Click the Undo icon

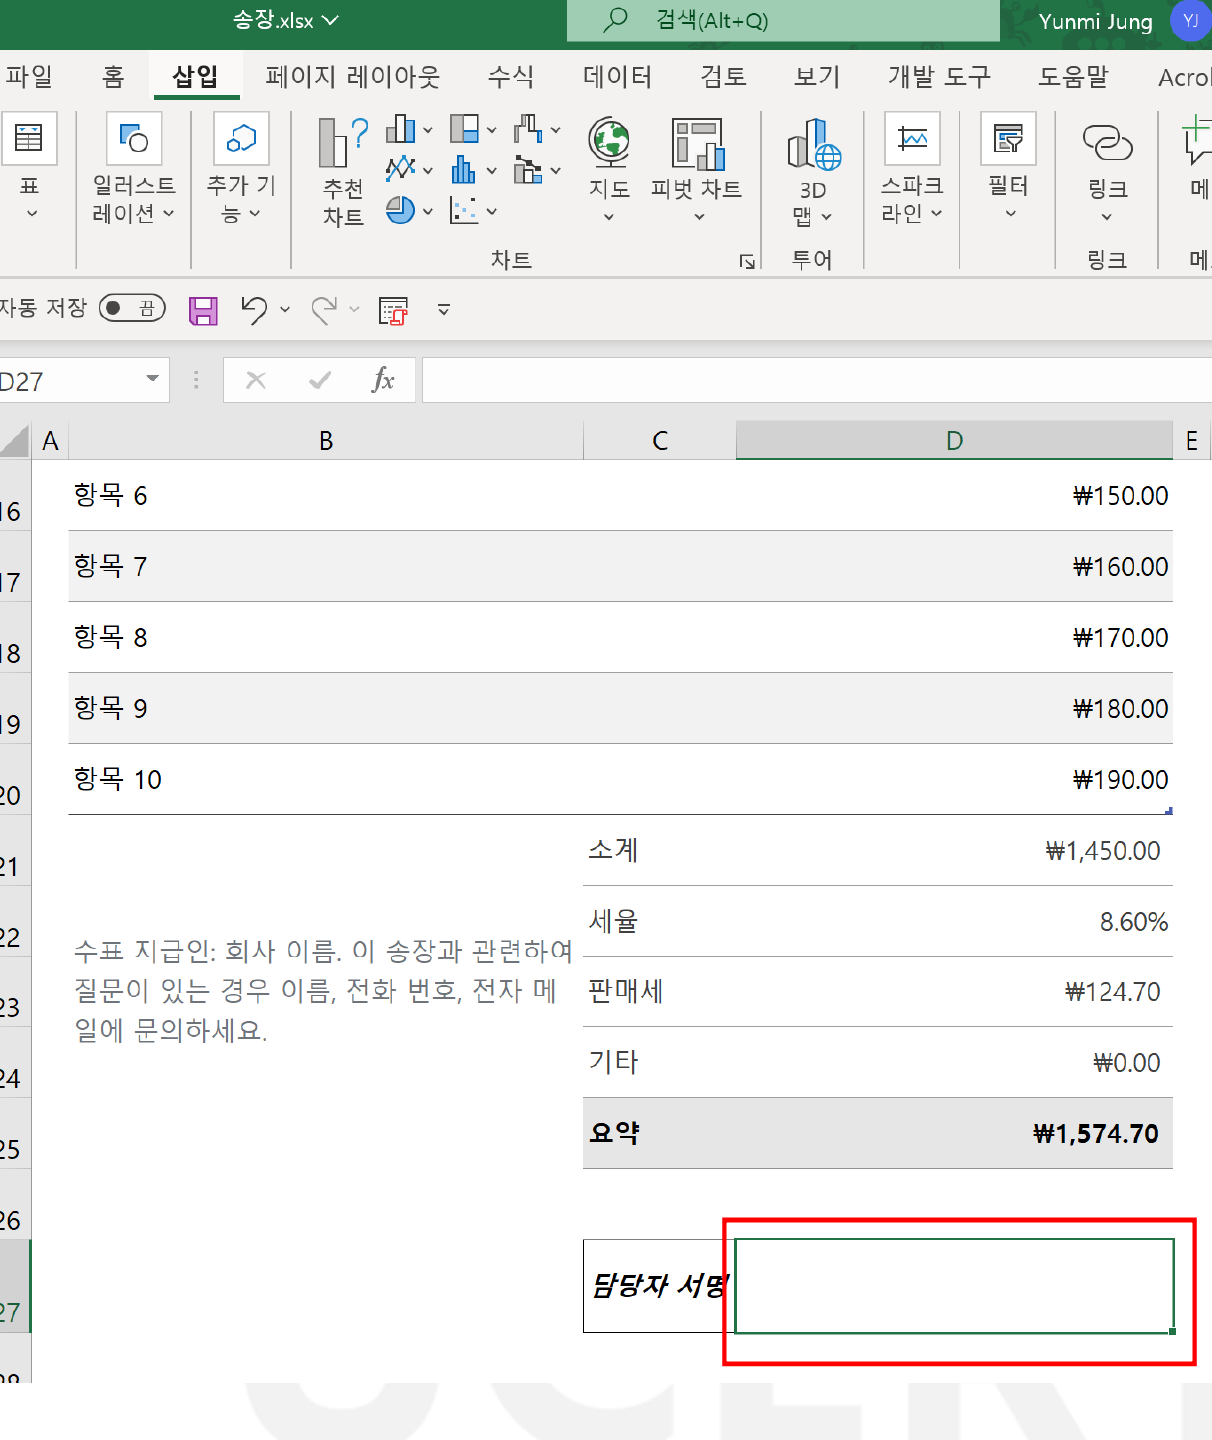(253, 310)
